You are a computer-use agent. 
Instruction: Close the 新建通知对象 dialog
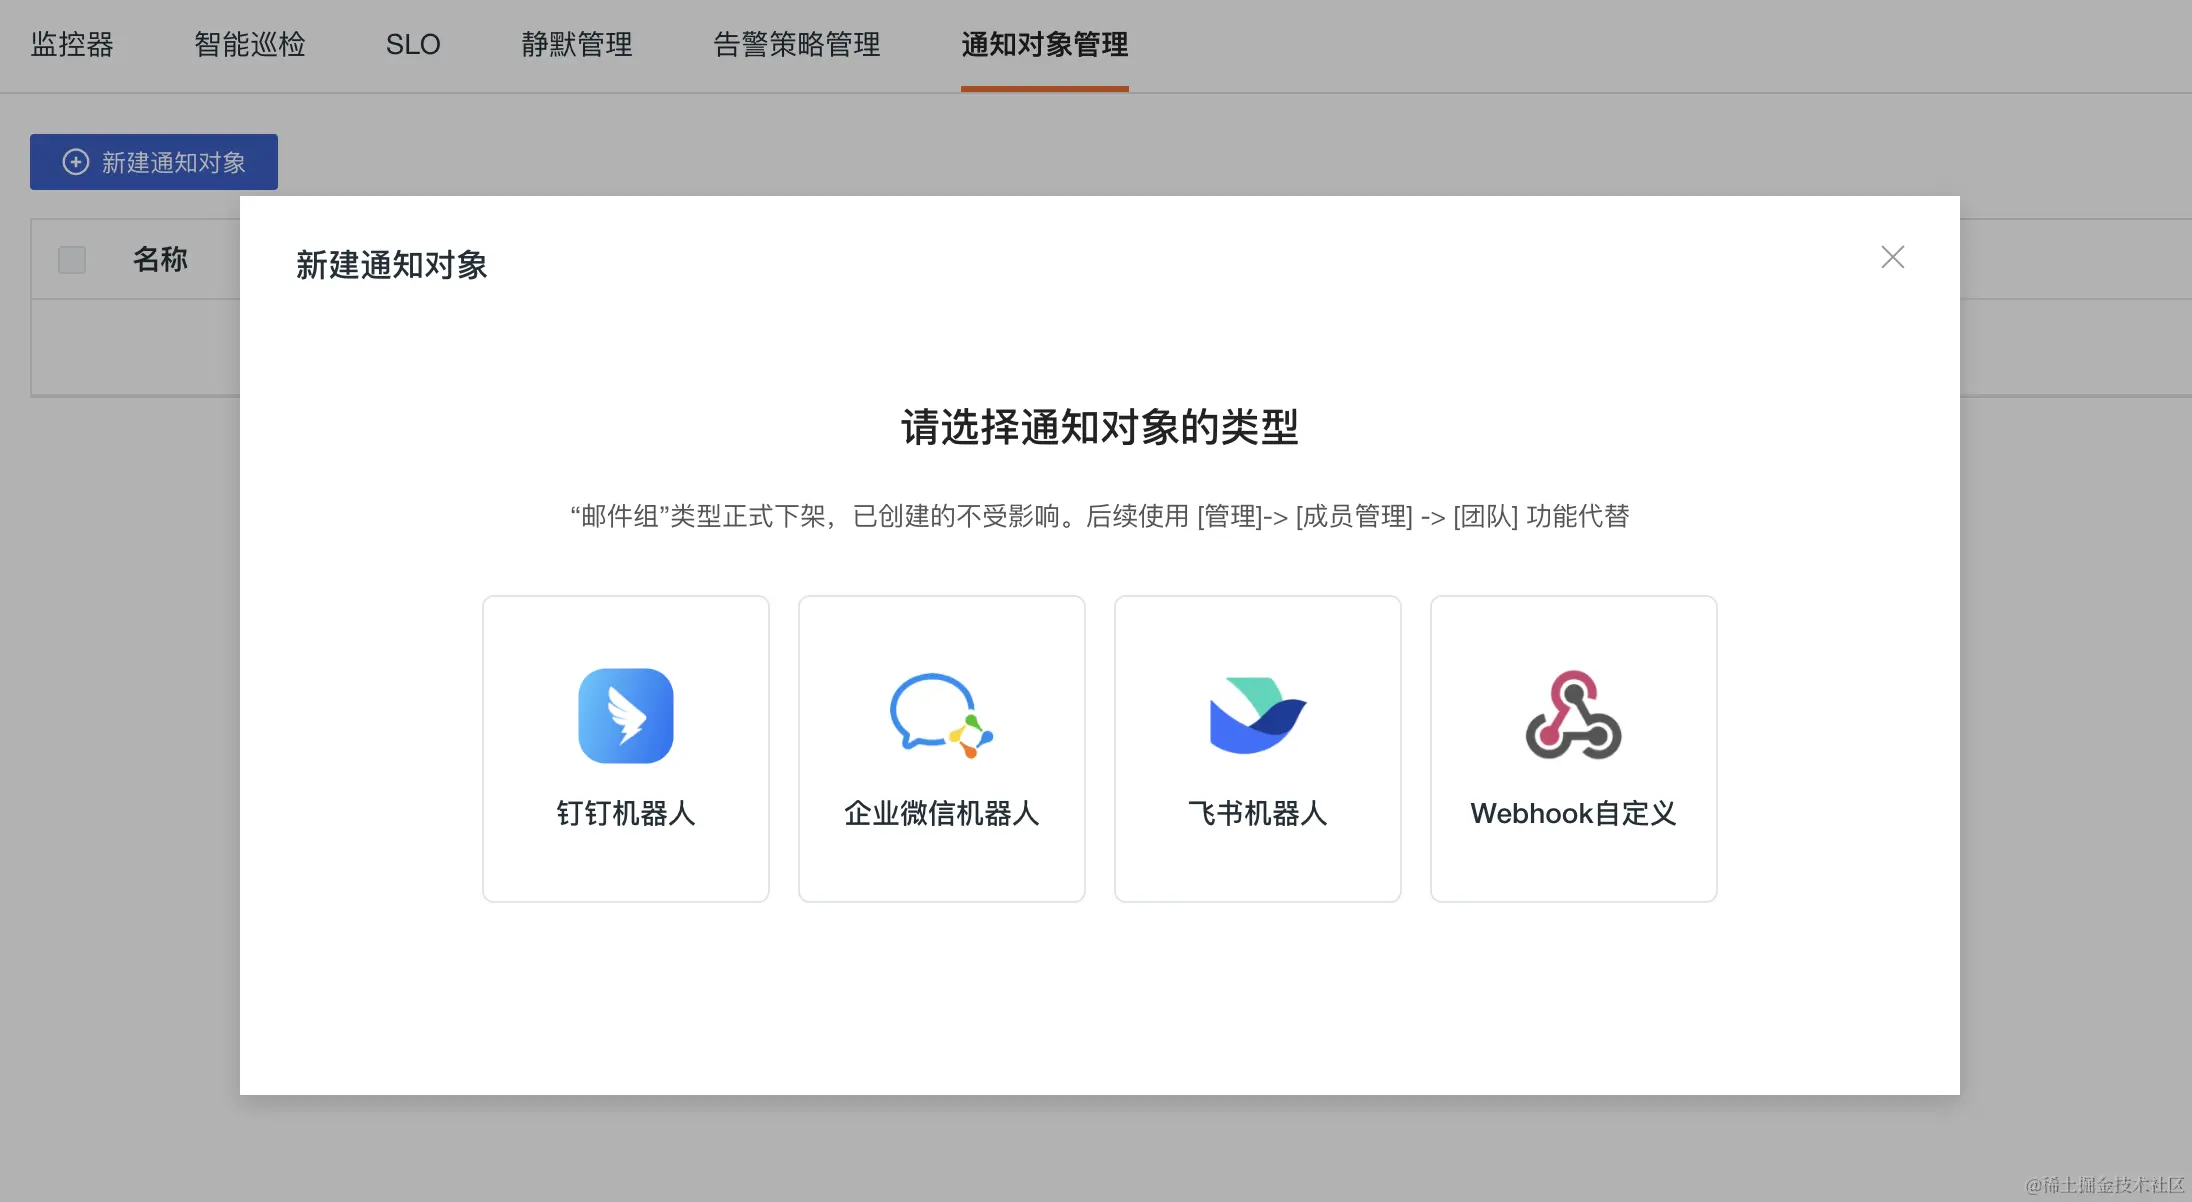coord(1892,257)
